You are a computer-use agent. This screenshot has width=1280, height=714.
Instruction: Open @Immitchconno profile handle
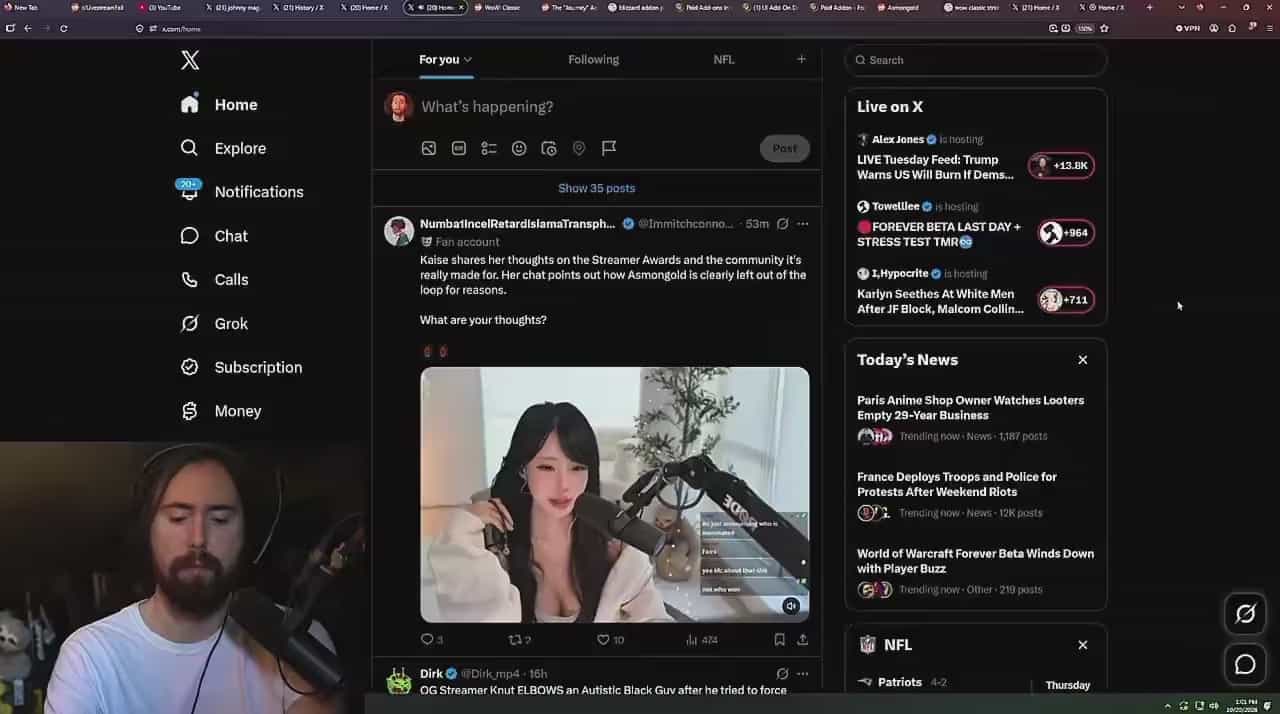click(x=685, y=224)
